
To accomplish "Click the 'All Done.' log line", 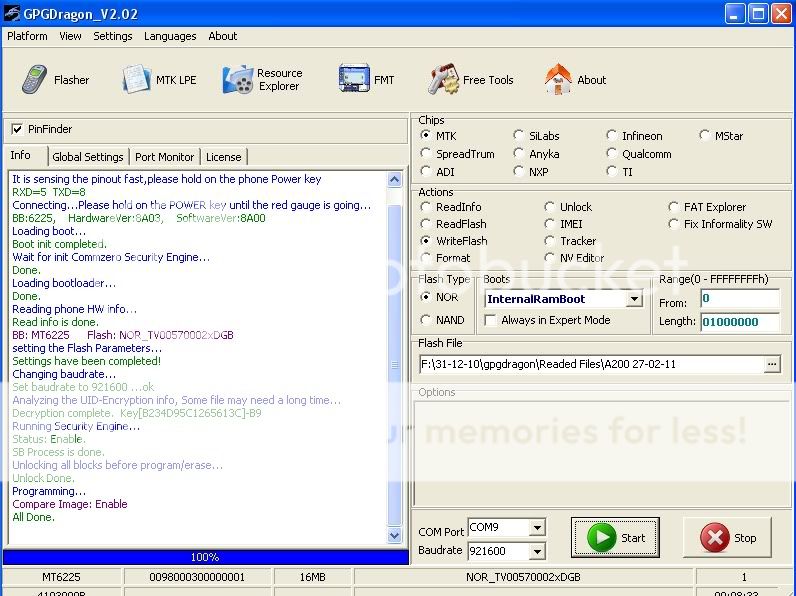I will pyautogui.click(x=34, y=517).
